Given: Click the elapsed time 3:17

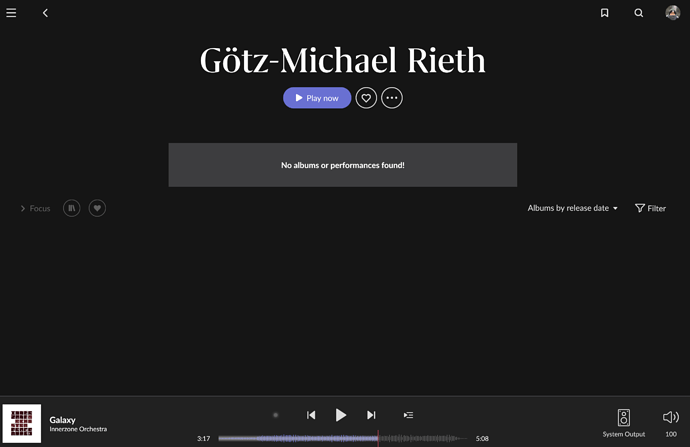Looking at the screenshot, I should (203, 439).
